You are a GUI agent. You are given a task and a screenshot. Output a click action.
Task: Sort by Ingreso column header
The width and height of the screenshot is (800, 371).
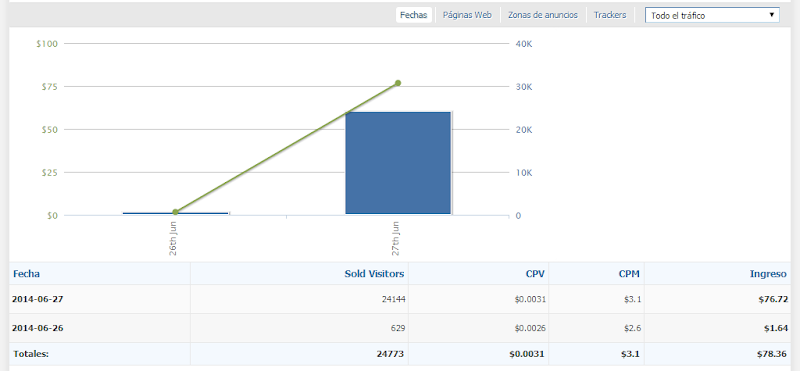click(x=768, y=274)
